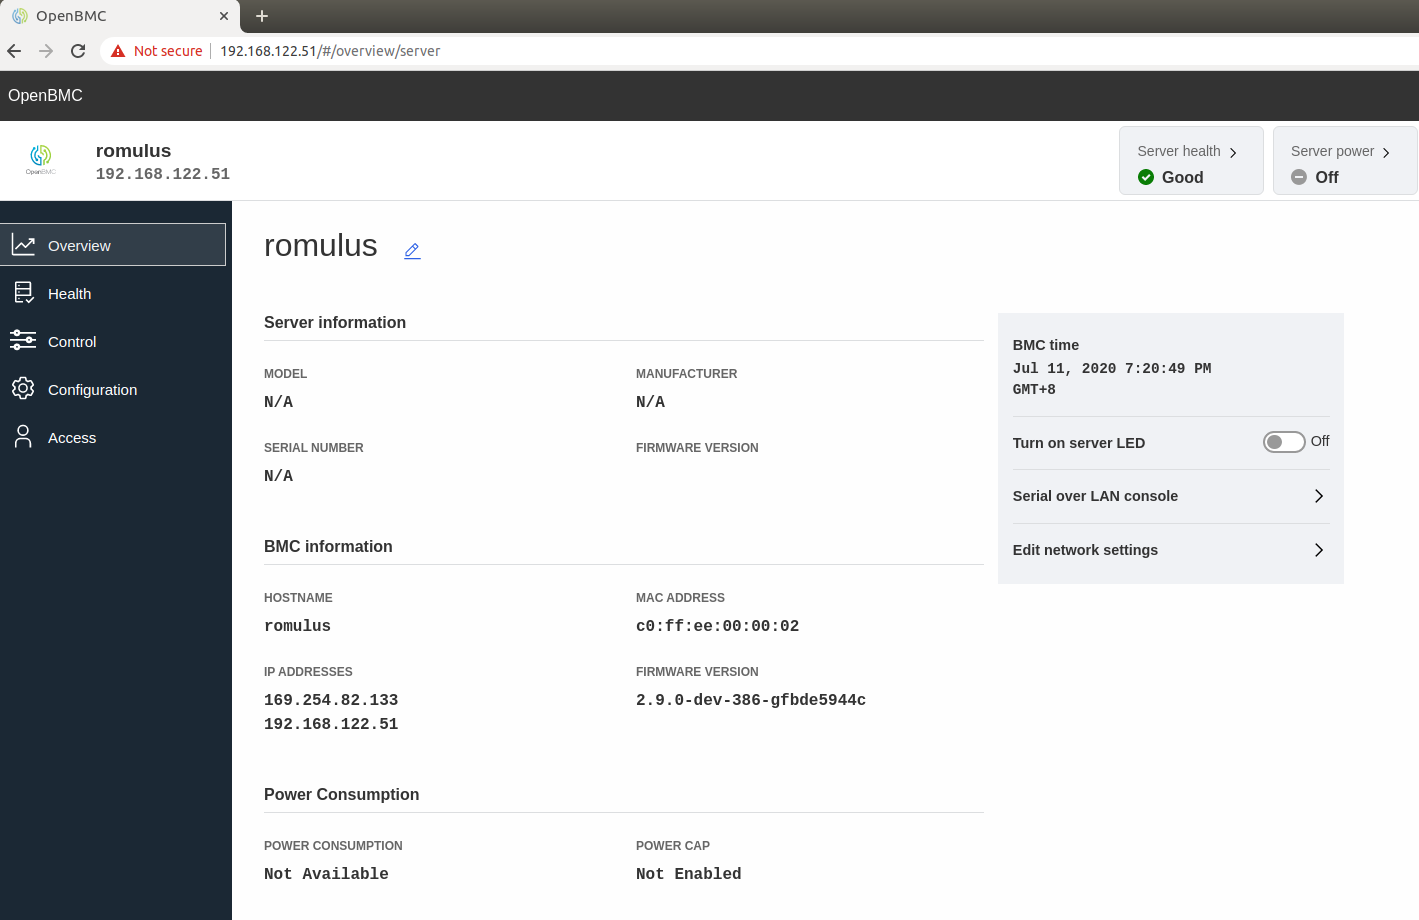Click the Overview chart icon in sidebar
This screenshot has width=1419, height=920.
pyautogui.click(x=24, y=245)
